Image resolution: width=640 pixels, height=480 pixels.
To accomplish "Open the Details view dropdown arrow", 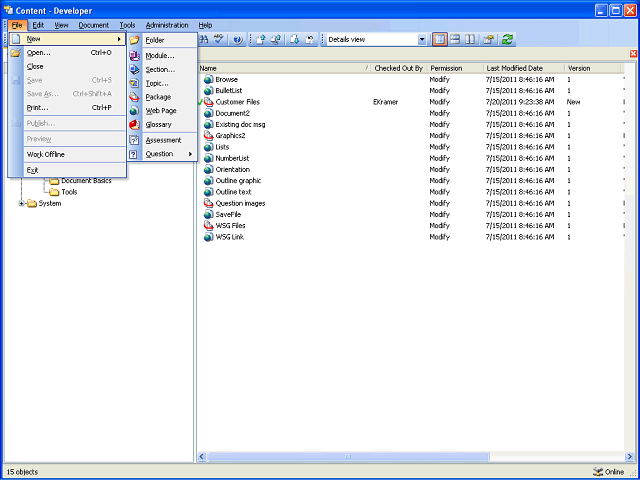I will (422, 40).
